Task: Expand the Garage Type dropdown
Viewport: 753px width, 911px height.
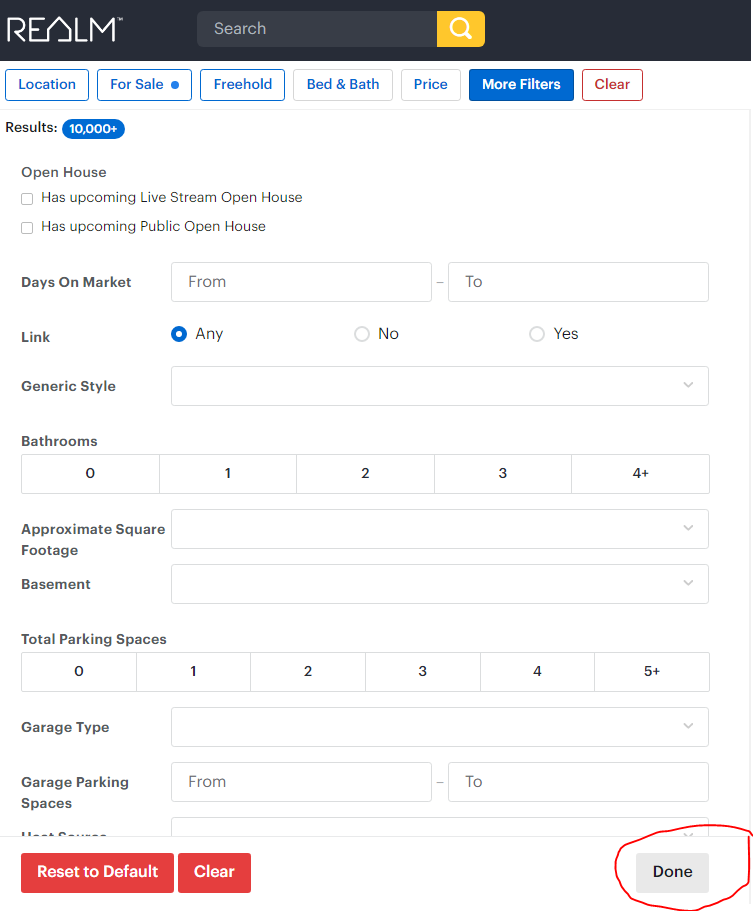Action: [x=439, y=727]
